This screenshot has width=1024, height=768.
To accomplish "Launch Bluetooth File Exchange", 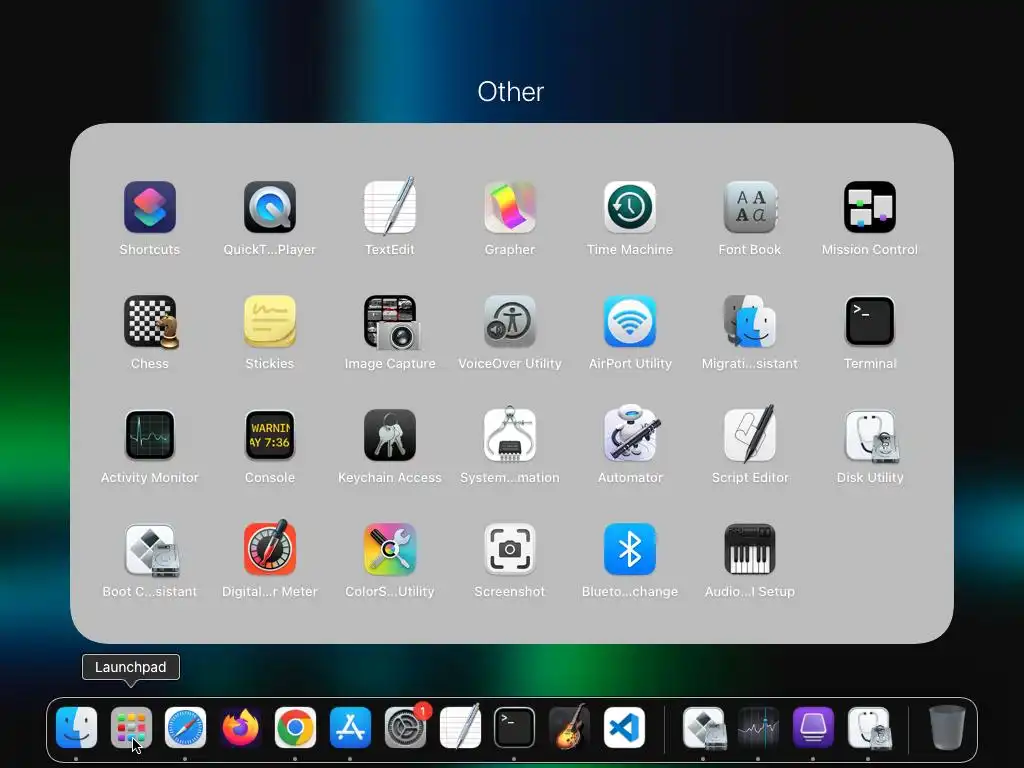I will point(630,549).
